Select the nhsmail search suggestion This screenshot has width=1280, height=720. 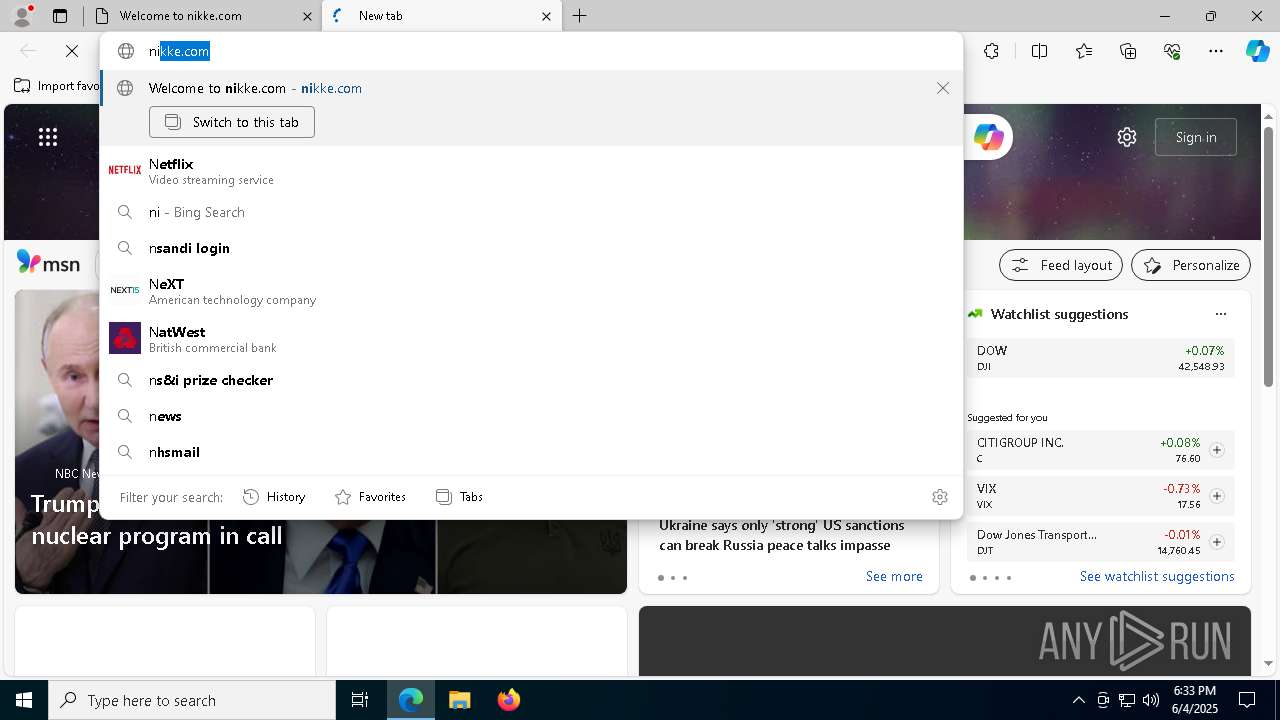pyautogui.click(x=530, y=452)
